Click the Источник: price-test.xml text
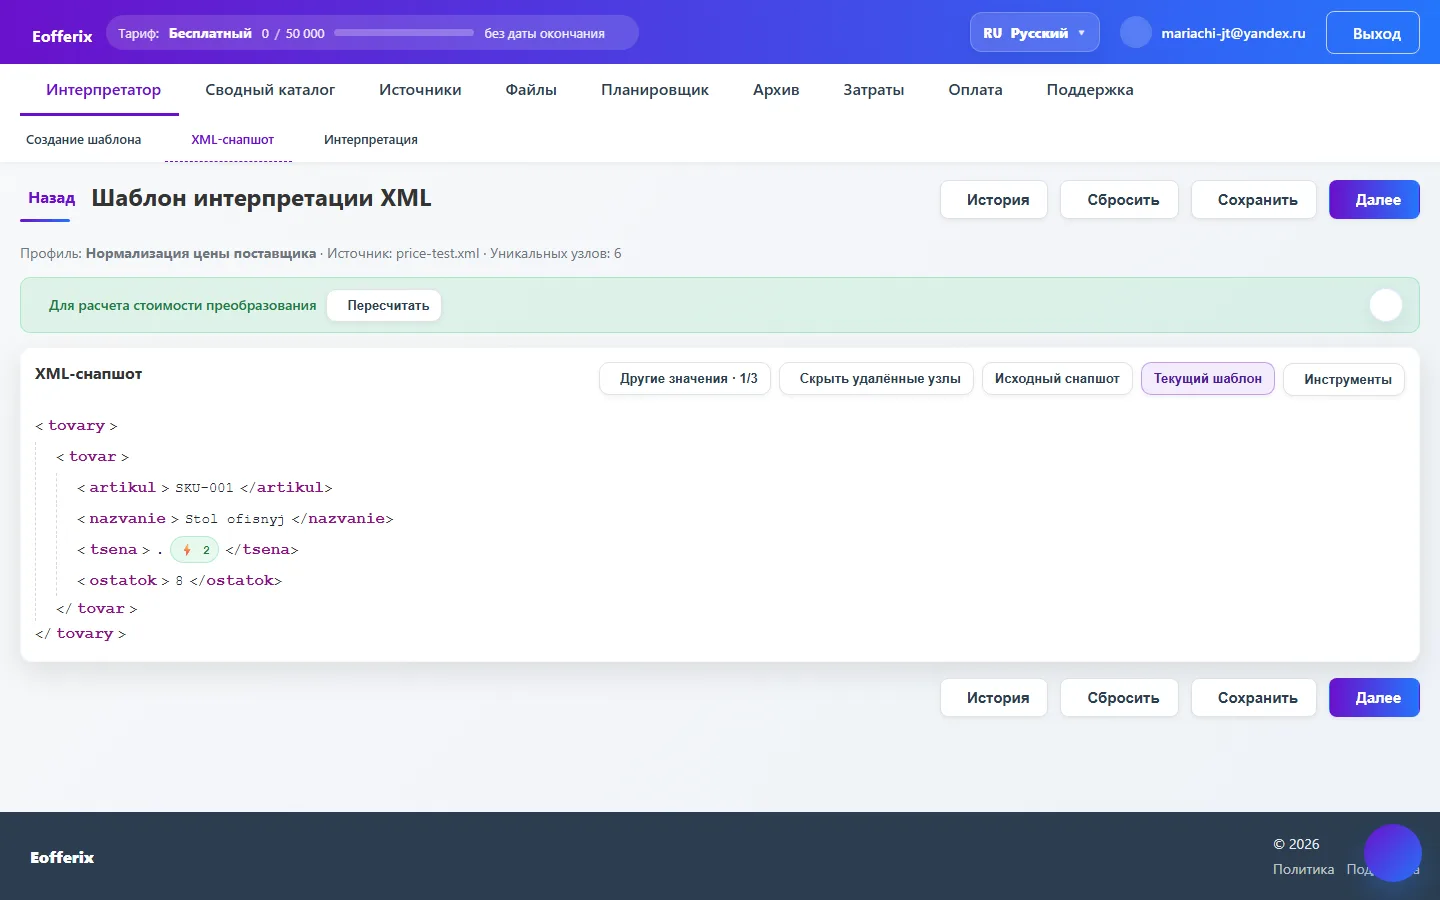Screen dimensions: 1440x900 pos(403,253)
